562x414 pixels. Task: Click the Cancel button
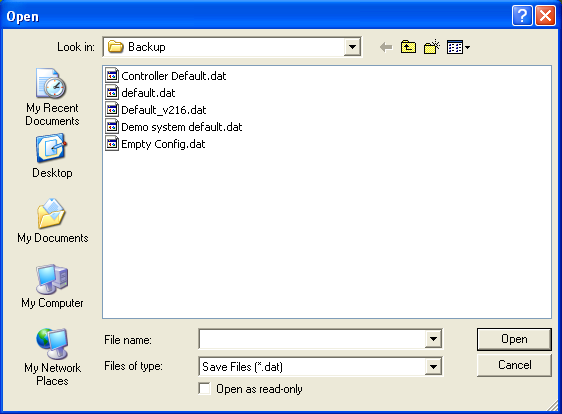click(x=514, y=365)
